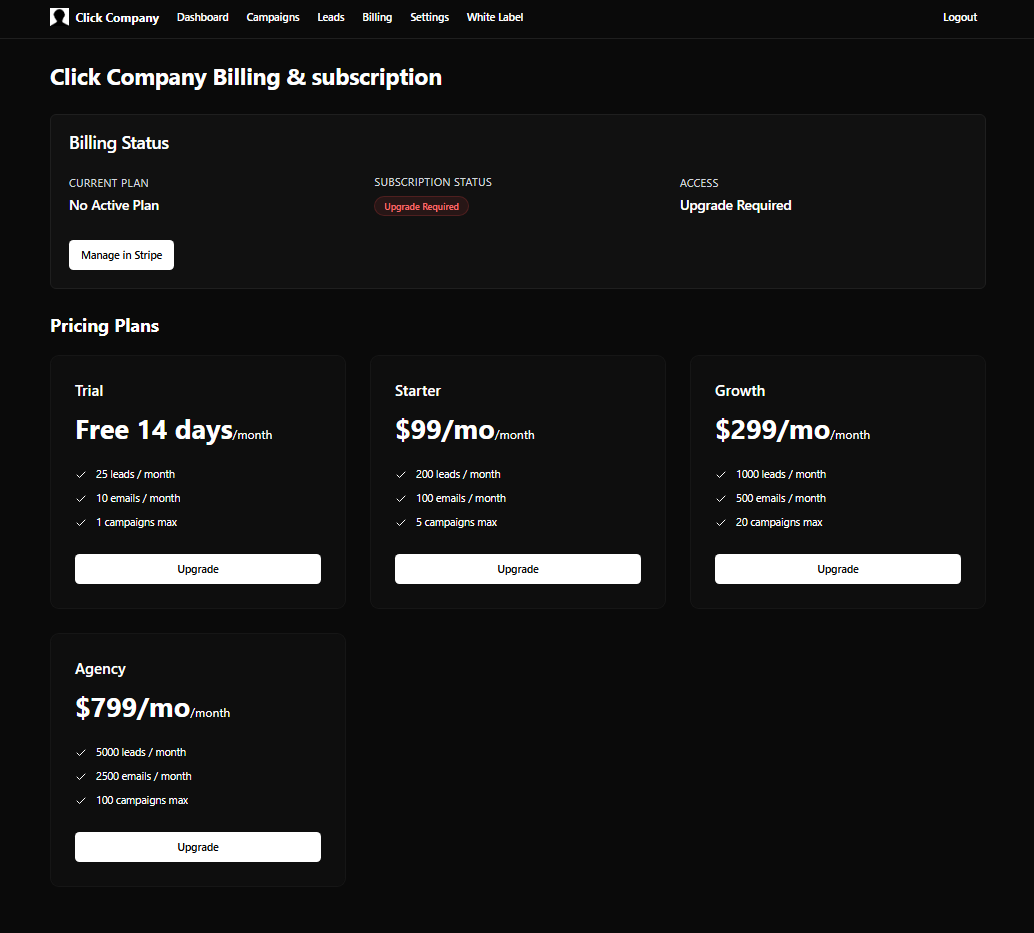Click the '$299/mo' price text

coord(773,430)
